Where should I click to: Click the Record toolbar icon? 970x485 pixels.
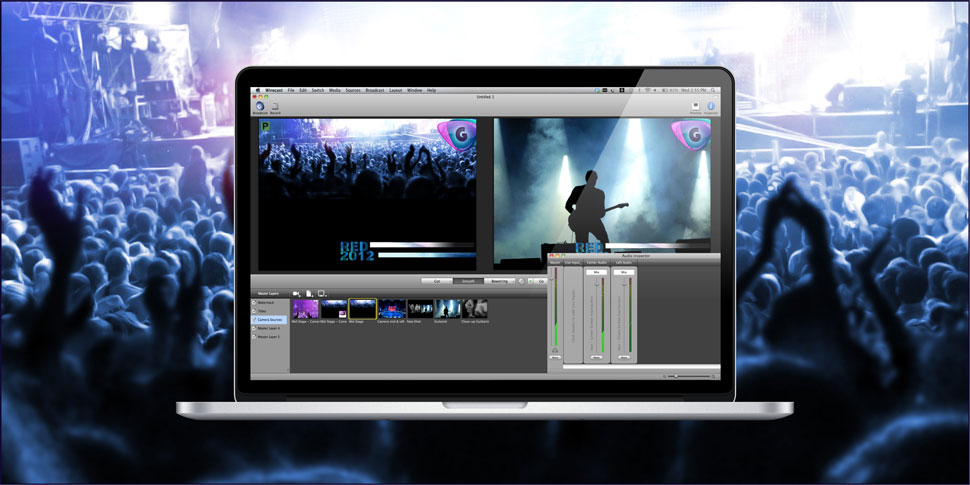pos(274,106)
